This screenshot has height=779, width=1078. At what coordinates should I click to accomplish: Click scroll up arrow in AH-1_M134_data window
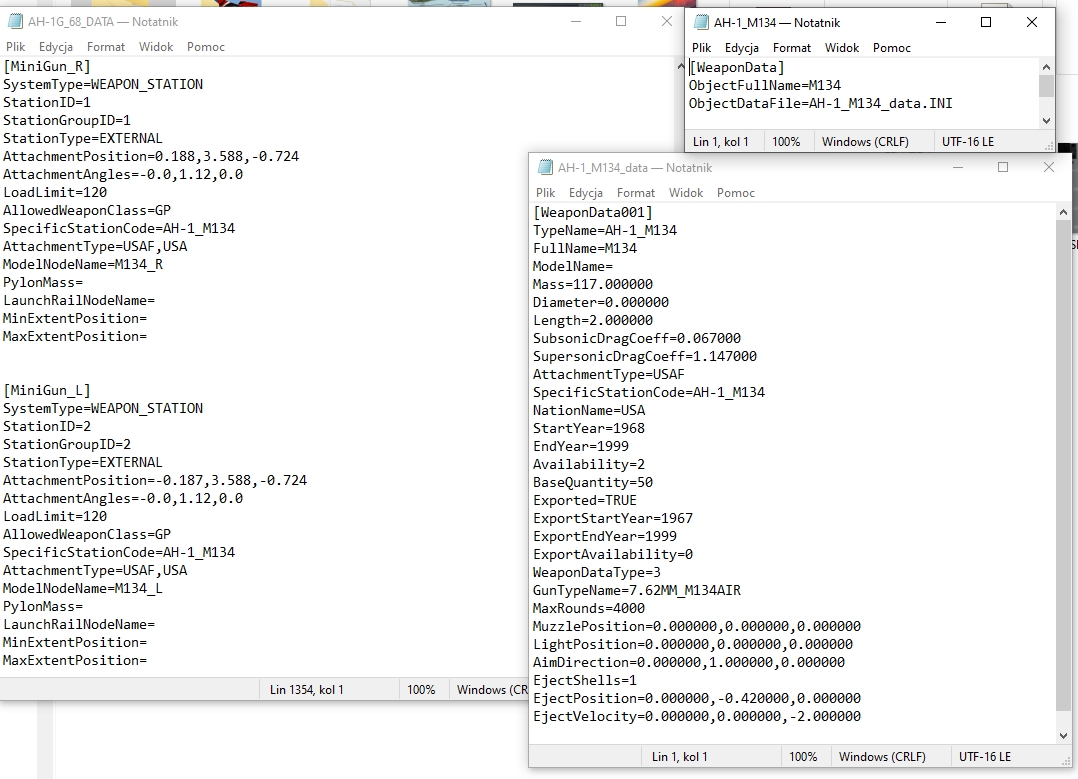point(1063,212)
